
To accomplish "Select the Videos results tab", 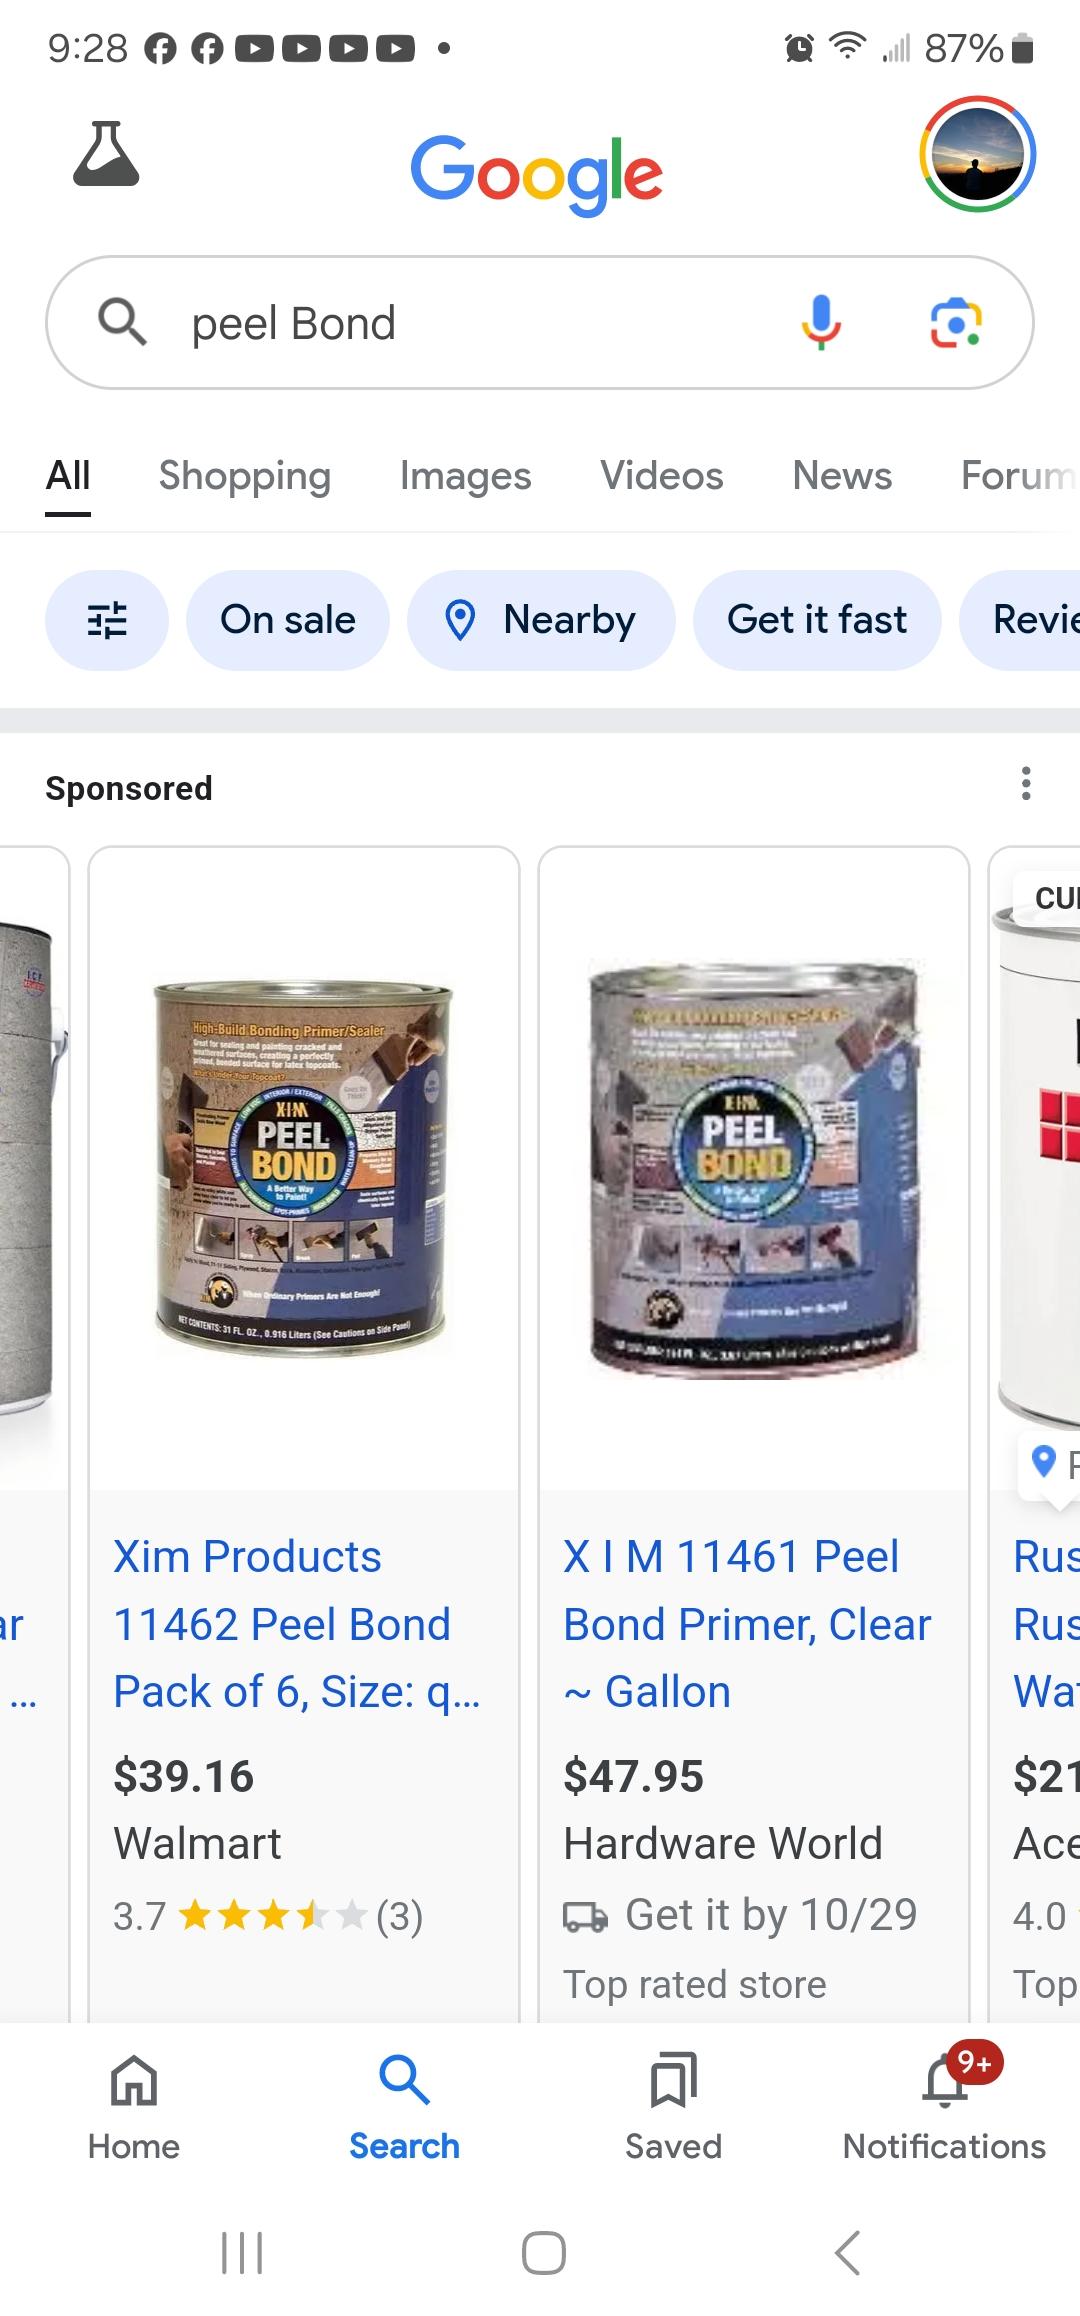I will pos(662,476).
